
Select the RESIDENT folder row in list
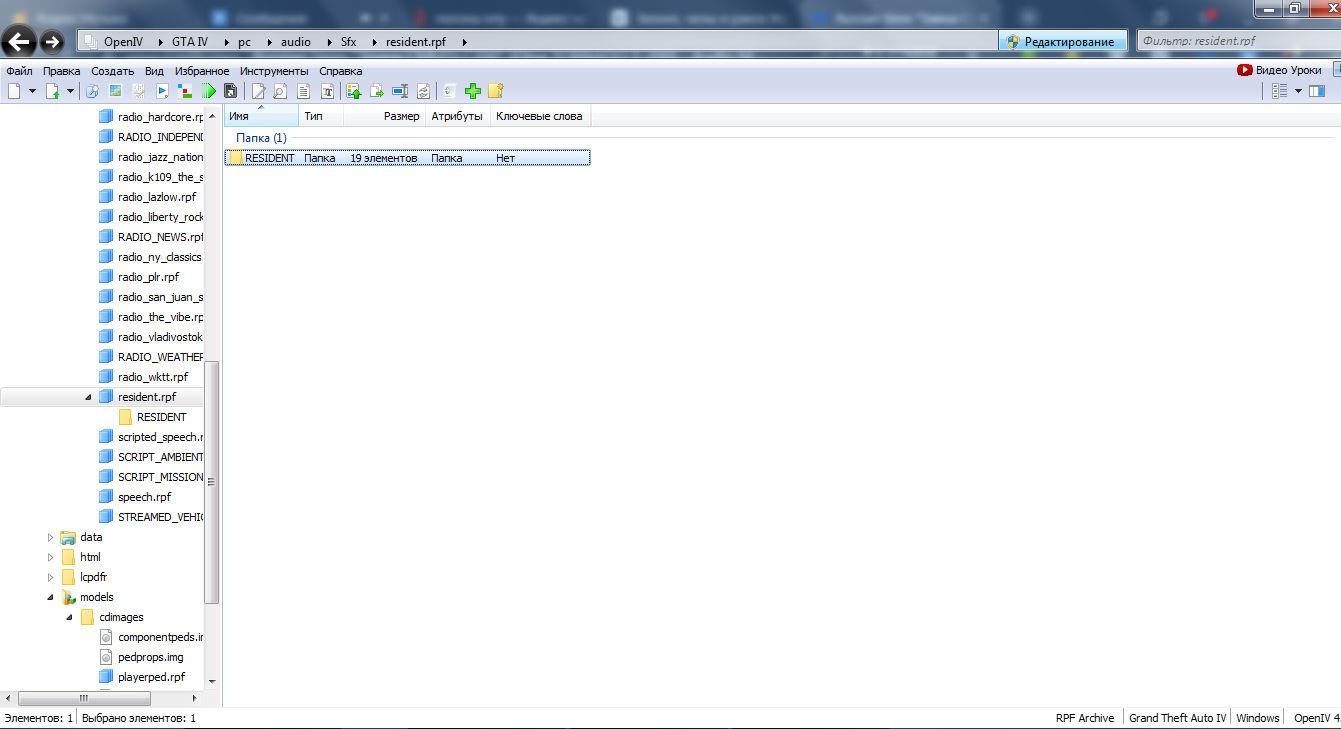tap(407, 158)
